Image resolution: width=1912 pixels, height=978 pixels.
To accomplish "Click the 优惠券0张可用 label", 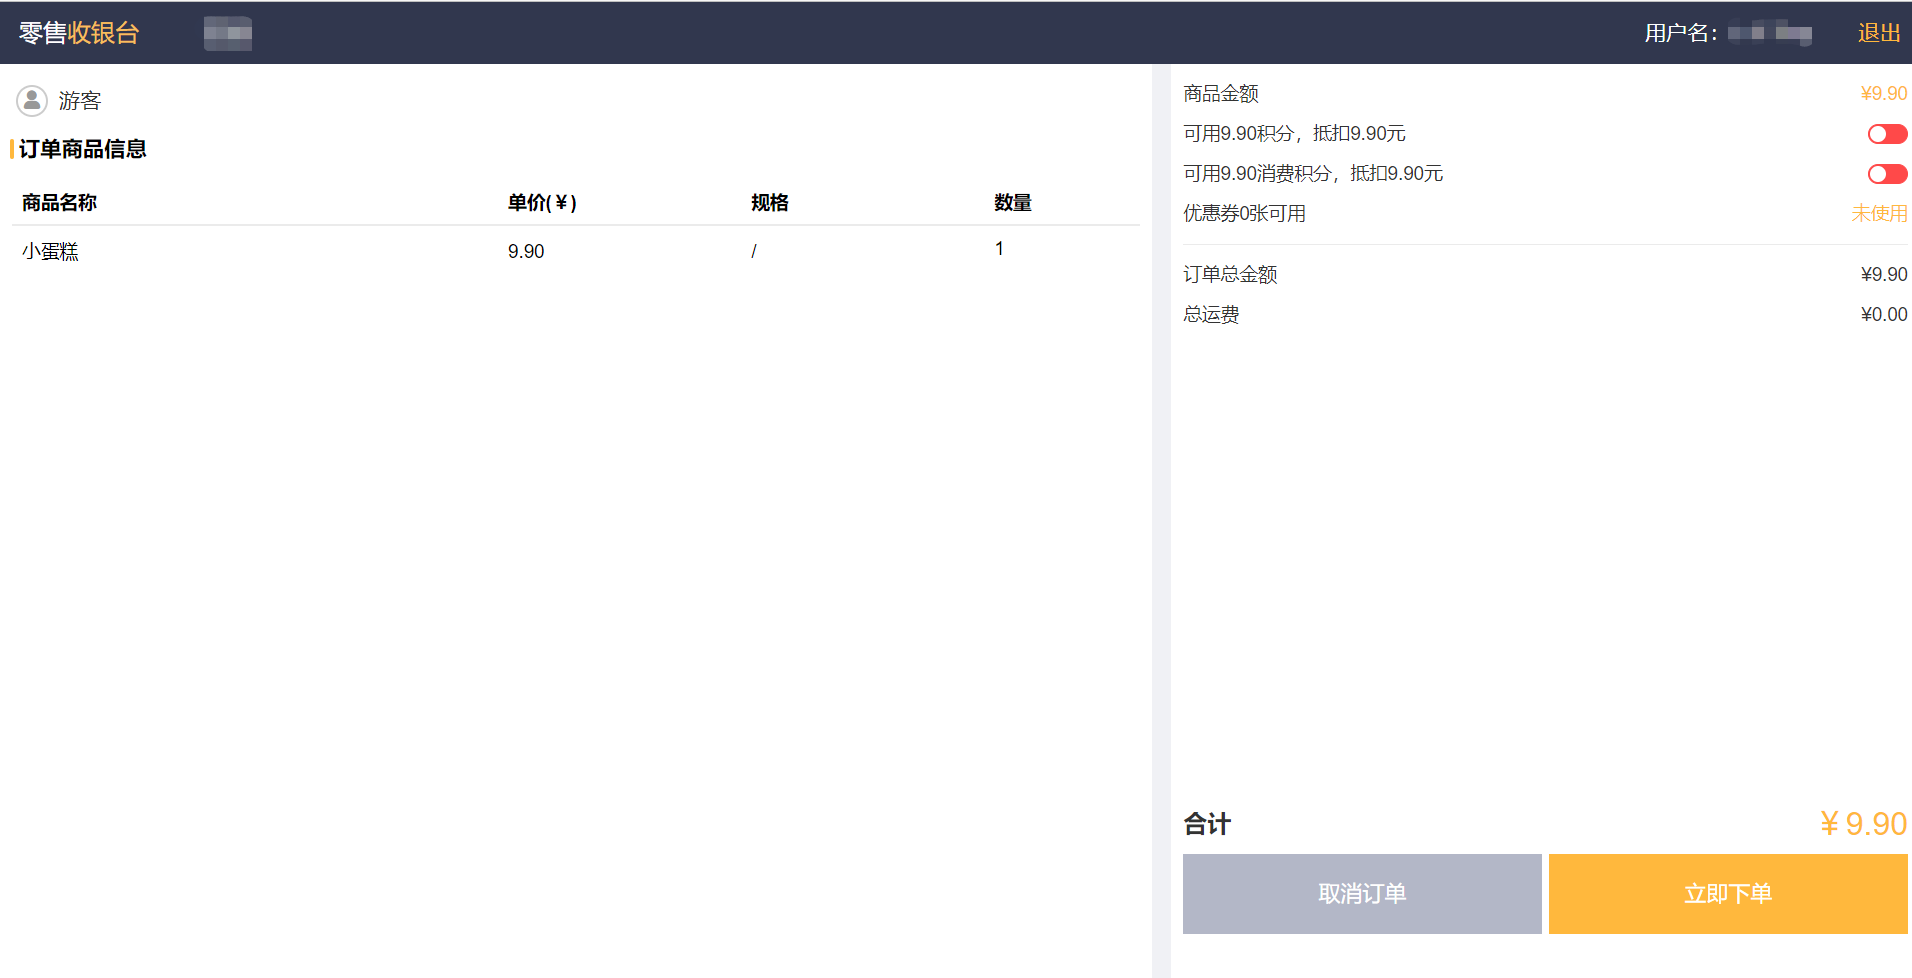I will tap(1244, 214).
